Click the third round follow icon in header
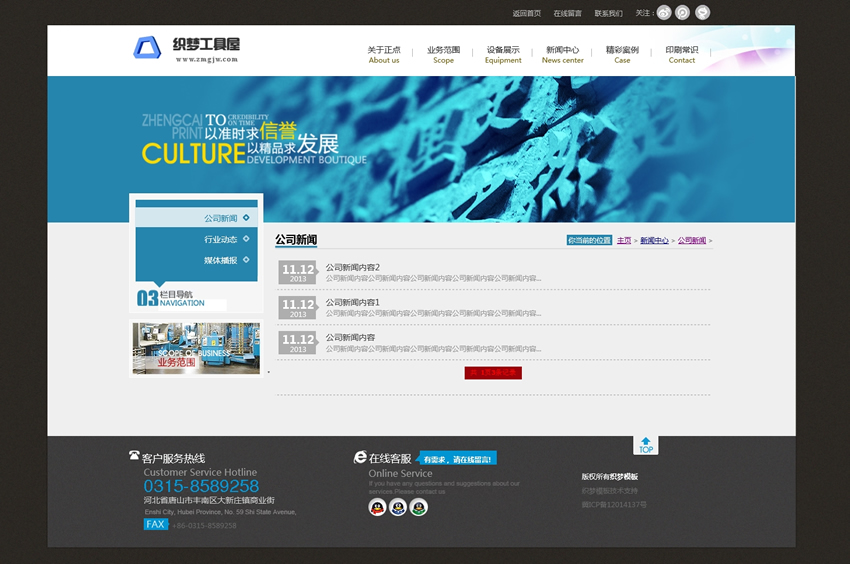The width and height of the screenshot is (850, 564). 703,12
